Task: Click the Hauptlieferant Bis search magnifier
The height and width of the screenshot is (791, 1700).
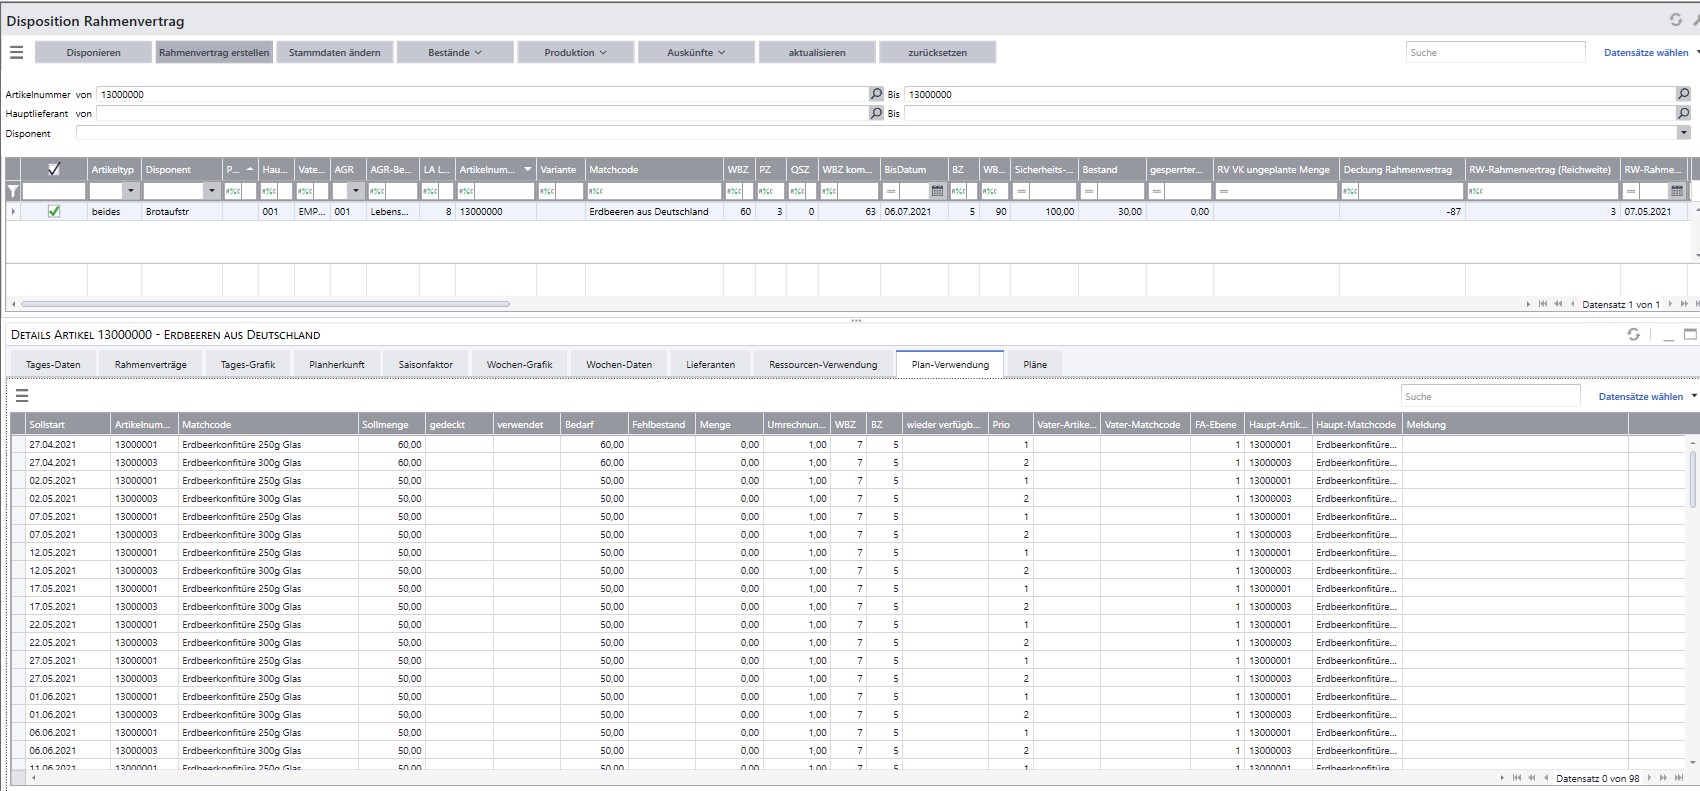Action: point(1683,114)
